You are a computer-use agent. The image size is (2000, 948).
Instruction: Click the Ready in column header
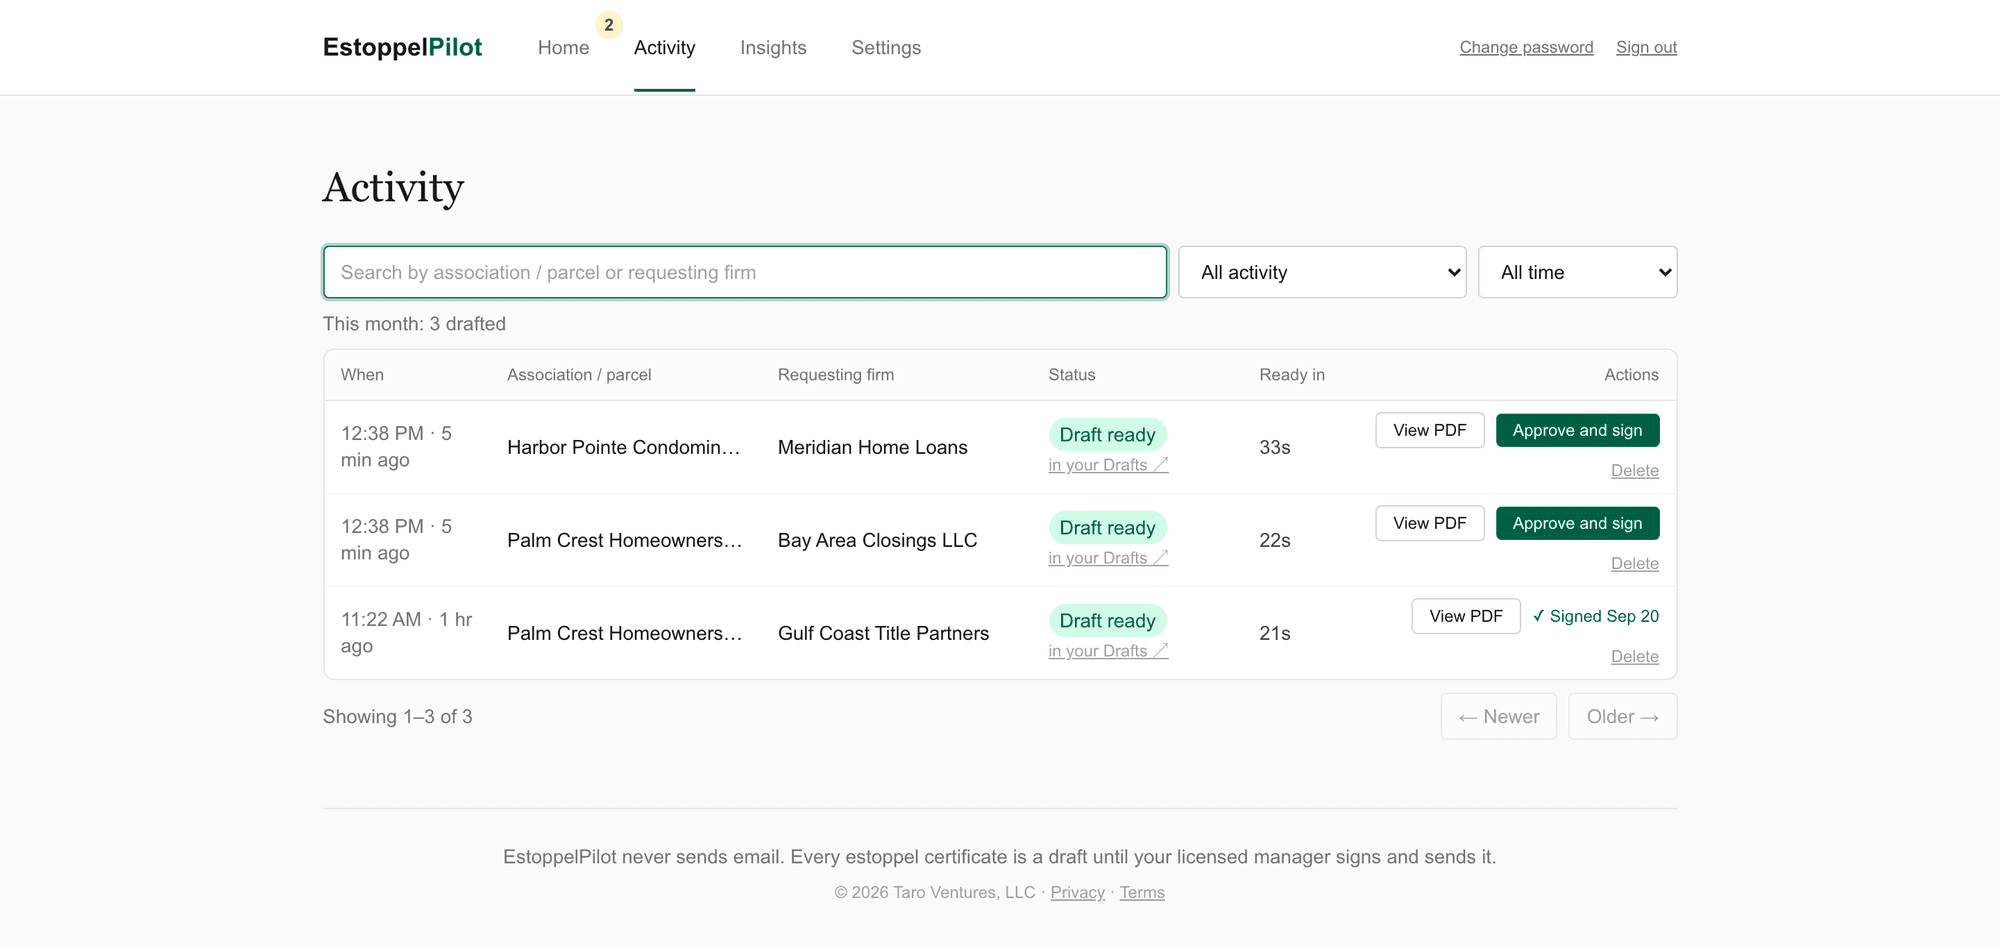tap(1292, 374)
